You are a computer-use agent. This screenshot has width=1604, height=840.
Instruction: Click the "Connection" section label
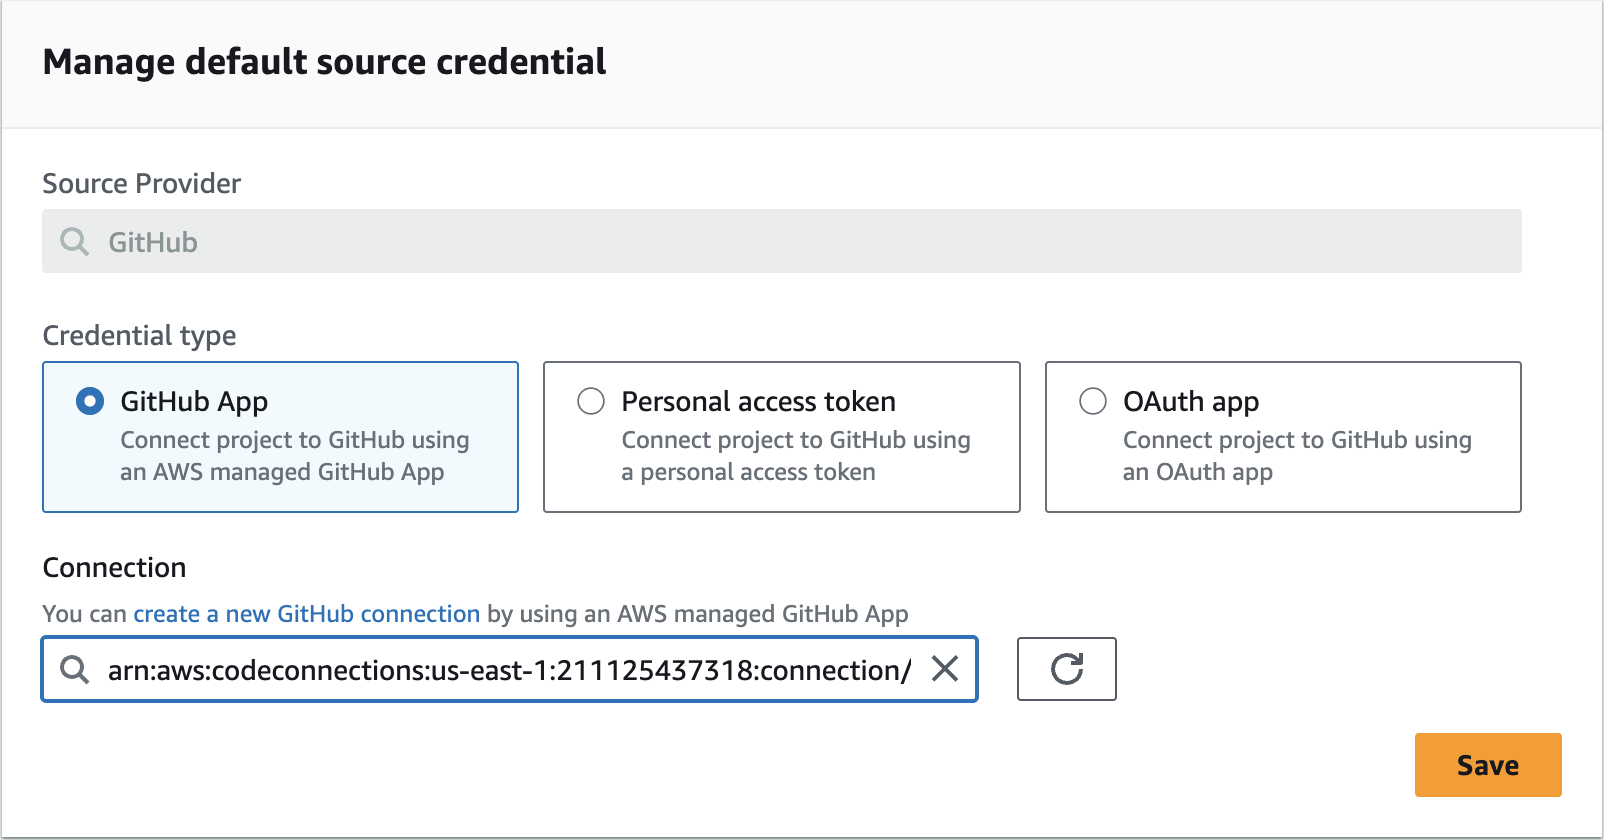coord(114,568)
